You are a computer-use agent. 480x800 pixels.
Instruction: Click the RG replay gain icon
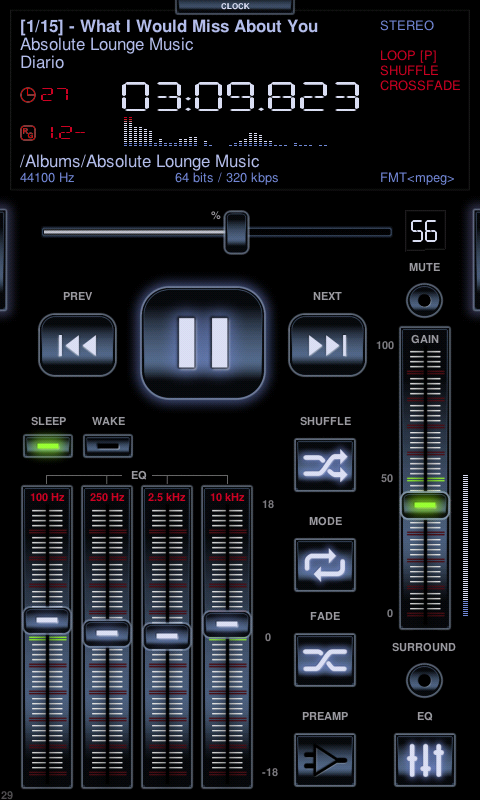(x=28, y=133)
